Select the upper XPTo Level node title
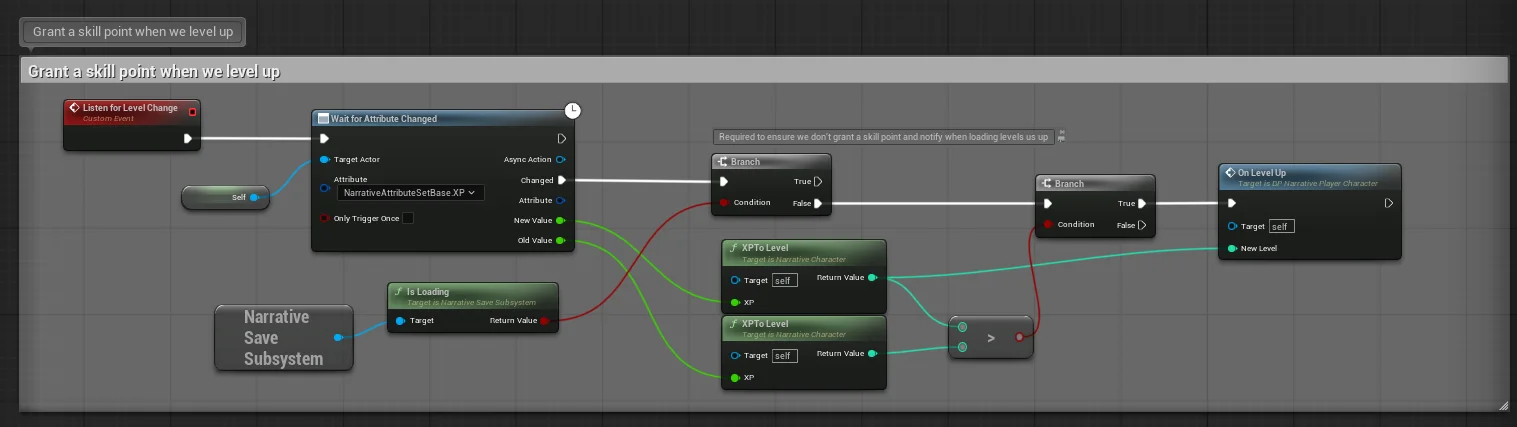 765,248
